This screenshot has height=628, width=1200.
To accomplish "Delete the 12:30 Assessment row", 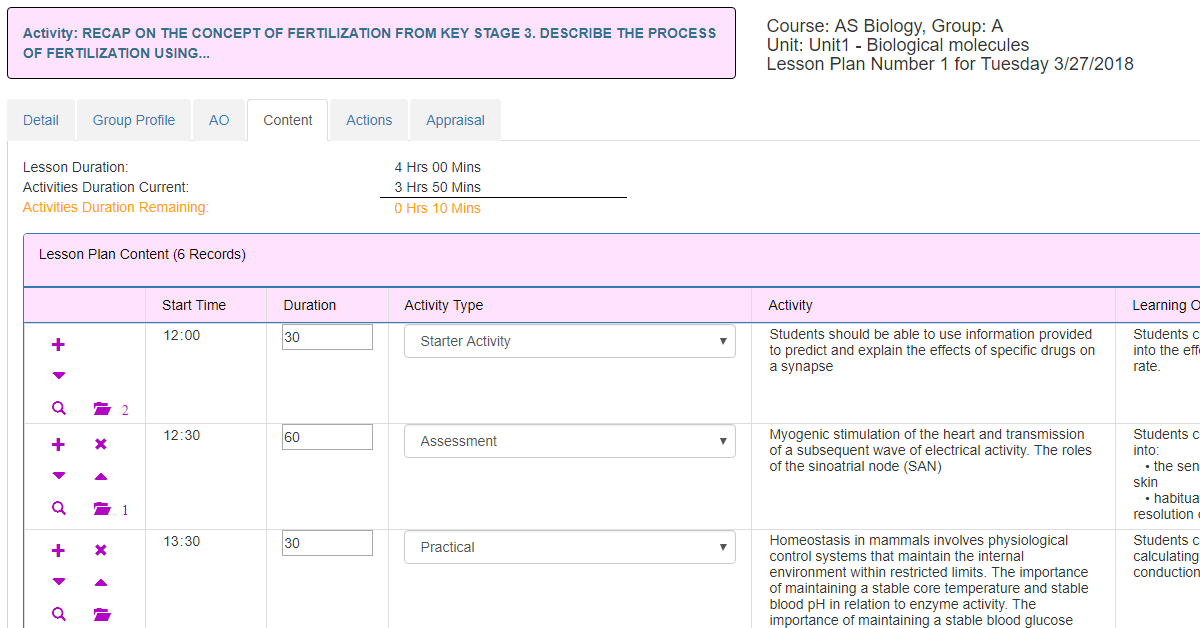I will [x=100, y=444].
